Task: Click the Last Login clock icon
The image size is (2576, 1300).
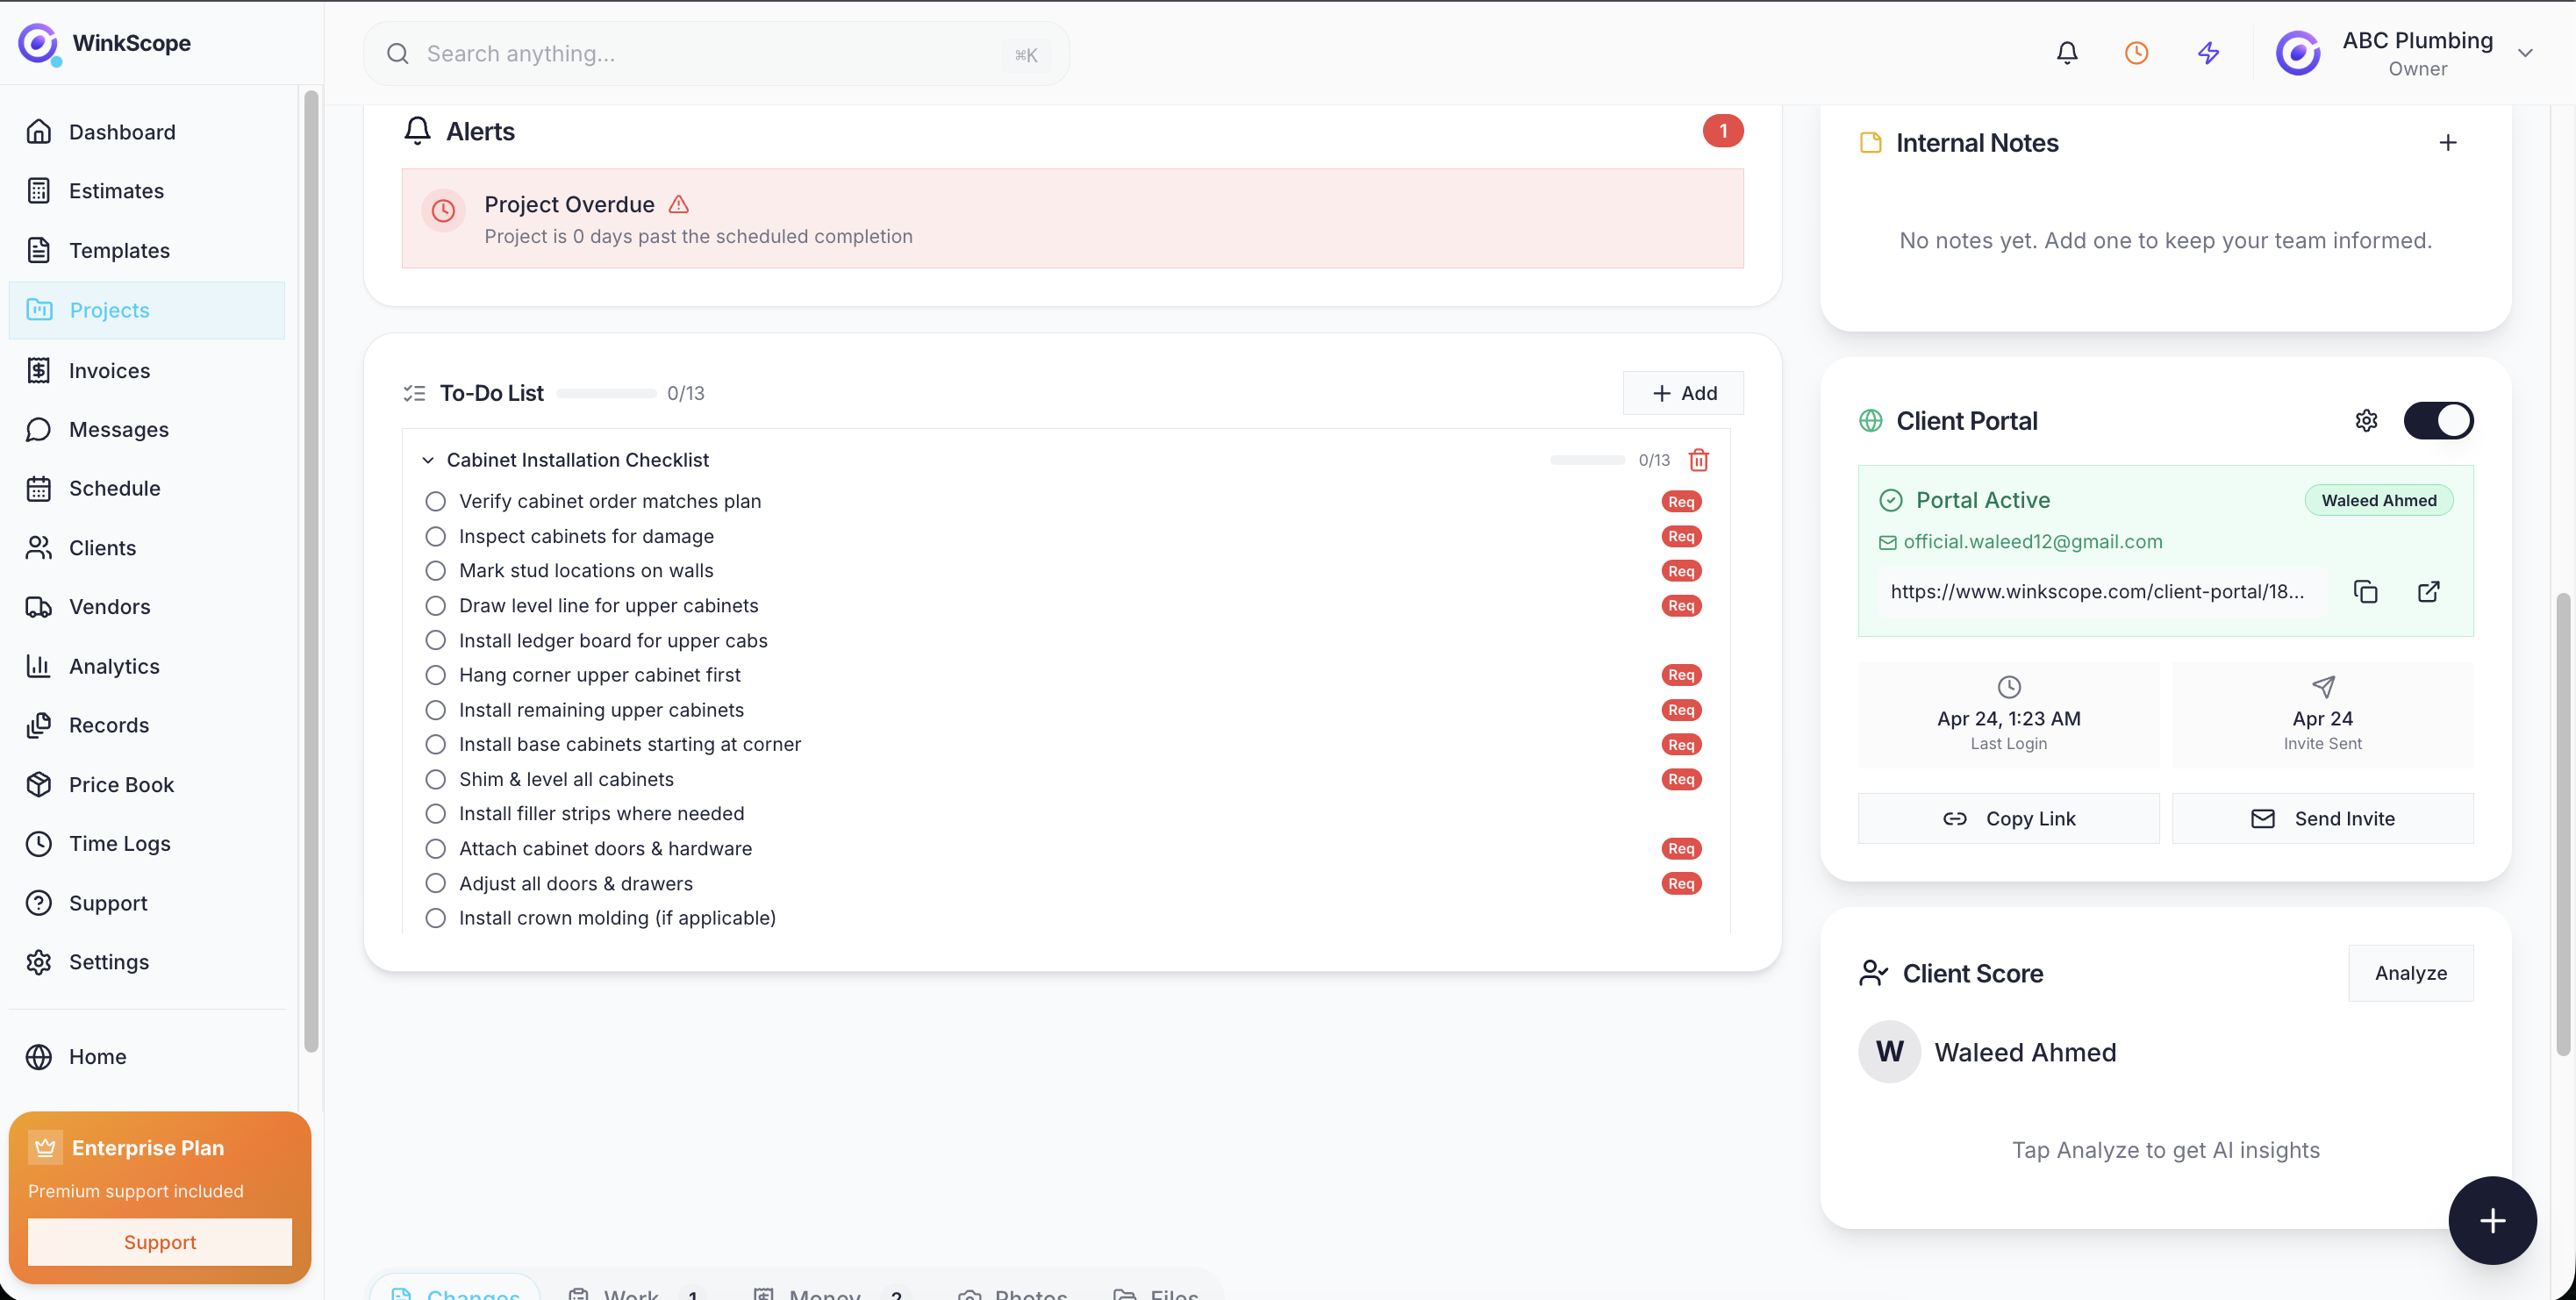Action: tap(2009, 687)
